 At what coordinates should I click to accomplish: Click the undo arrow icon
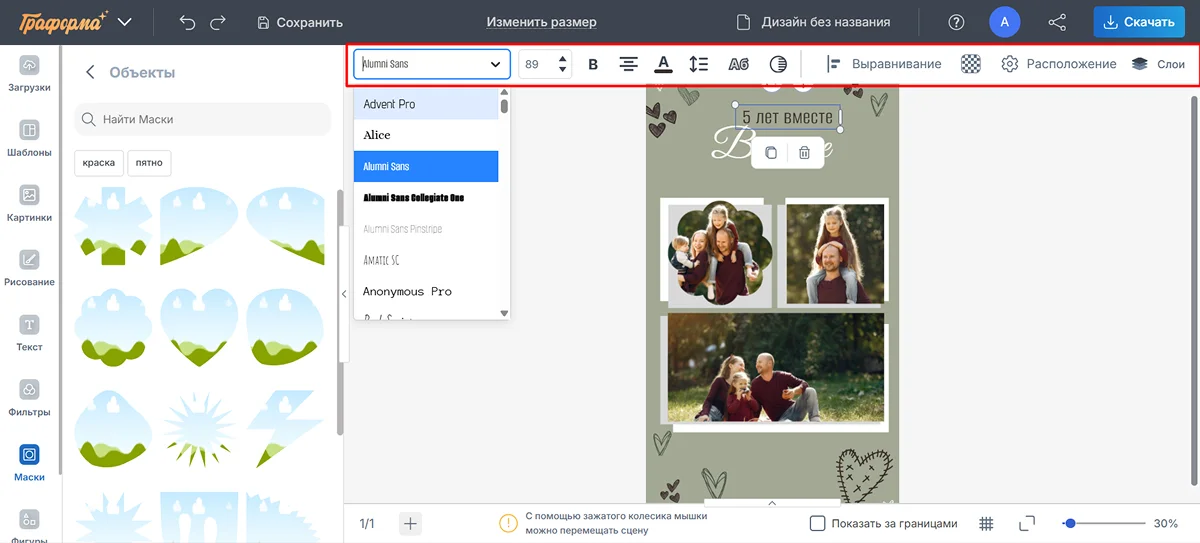187,22
